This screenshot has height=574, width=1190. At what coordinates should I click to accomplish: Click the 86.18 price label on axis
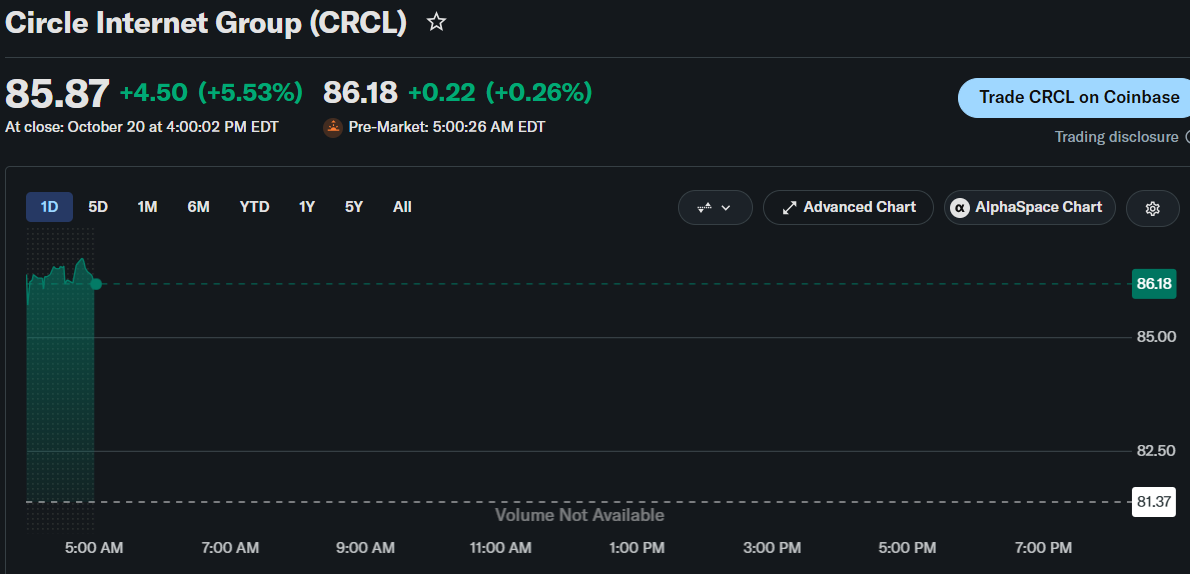[x=1154, y=284]
